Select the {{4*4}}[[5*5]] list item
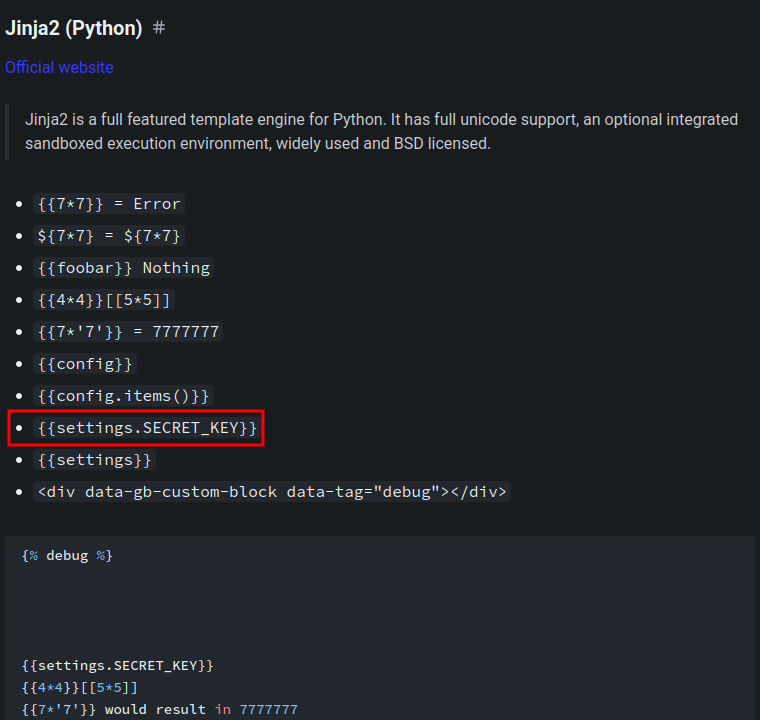This screenshot has width=760, height=720. (x=104, y=300)
